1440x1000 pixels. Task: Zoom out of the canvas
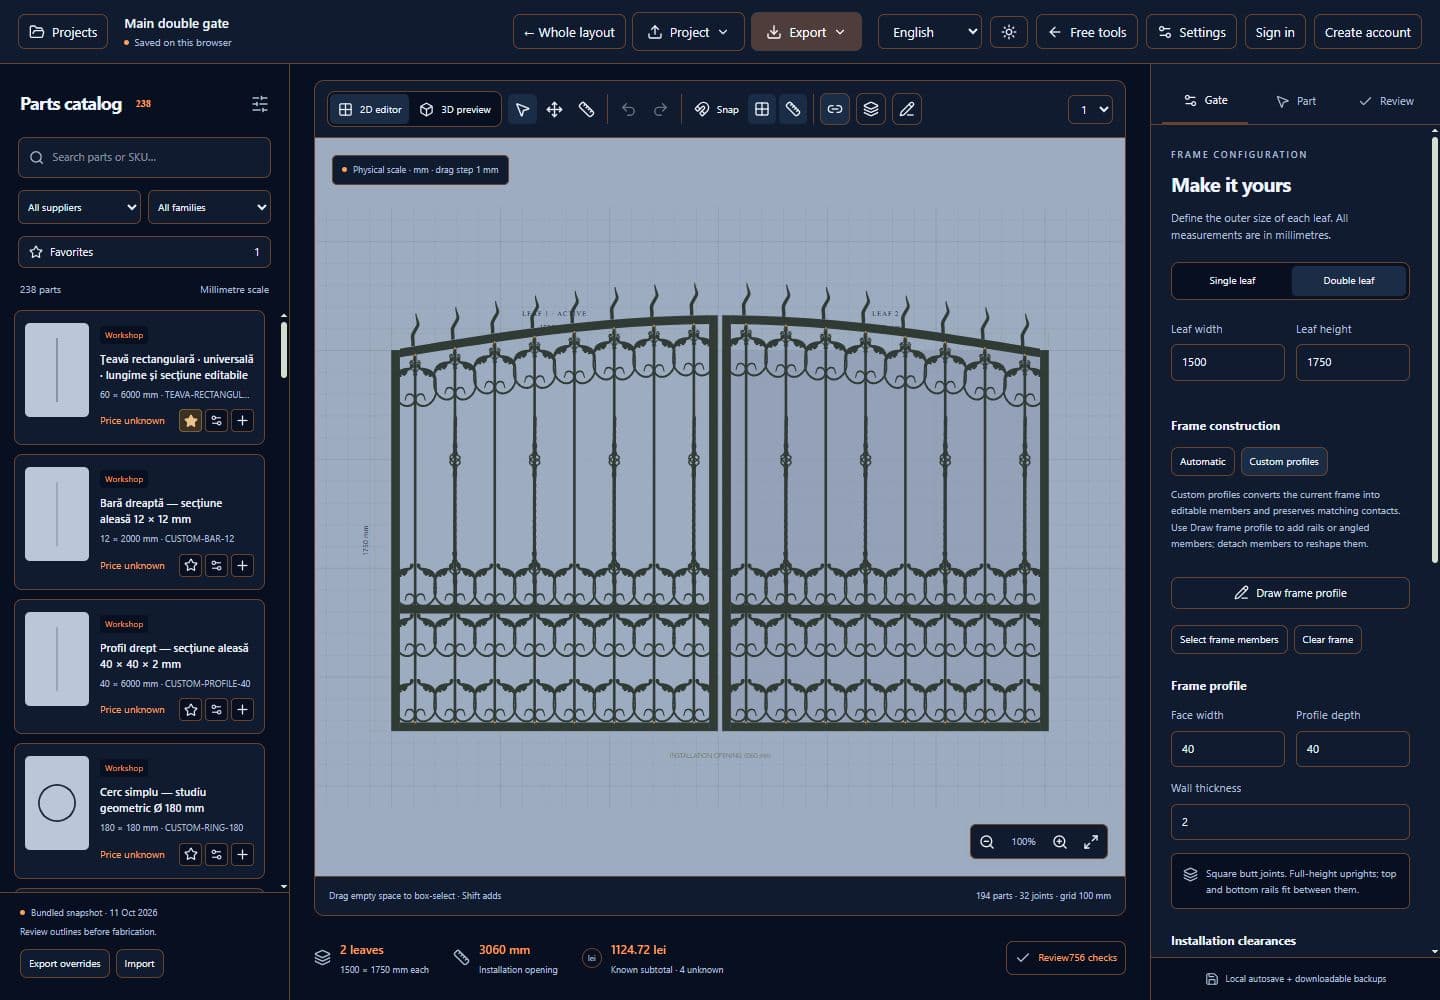tap(987, 842)
